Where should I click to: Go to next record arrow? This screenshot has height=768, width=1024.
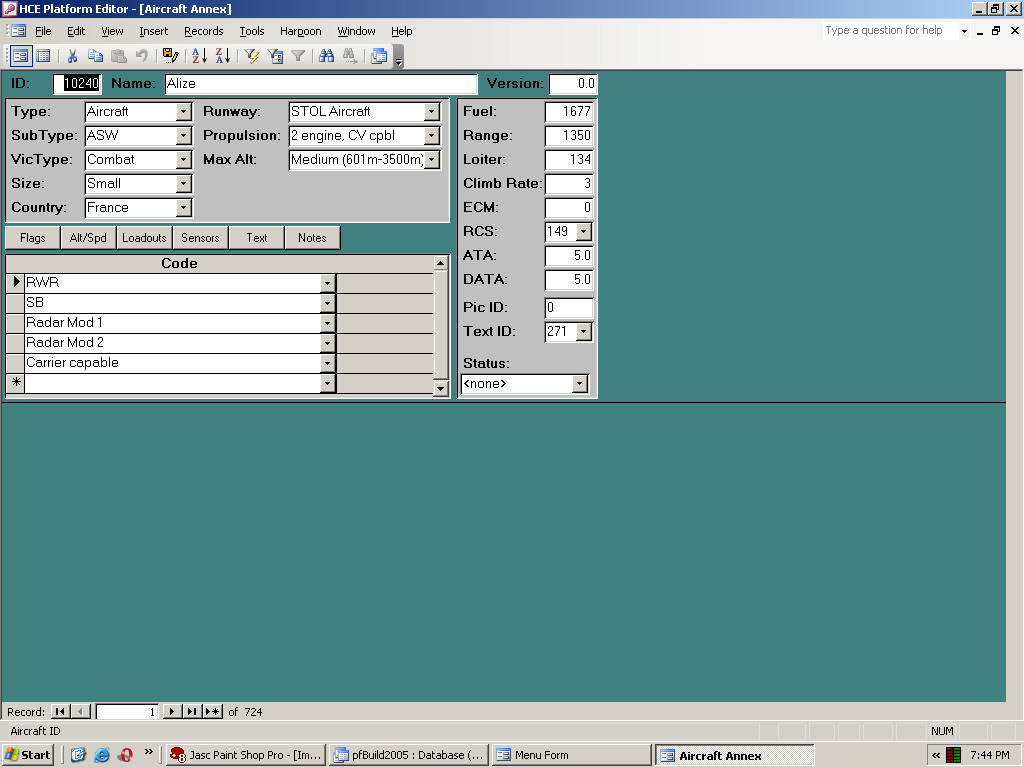coord(171,711)
